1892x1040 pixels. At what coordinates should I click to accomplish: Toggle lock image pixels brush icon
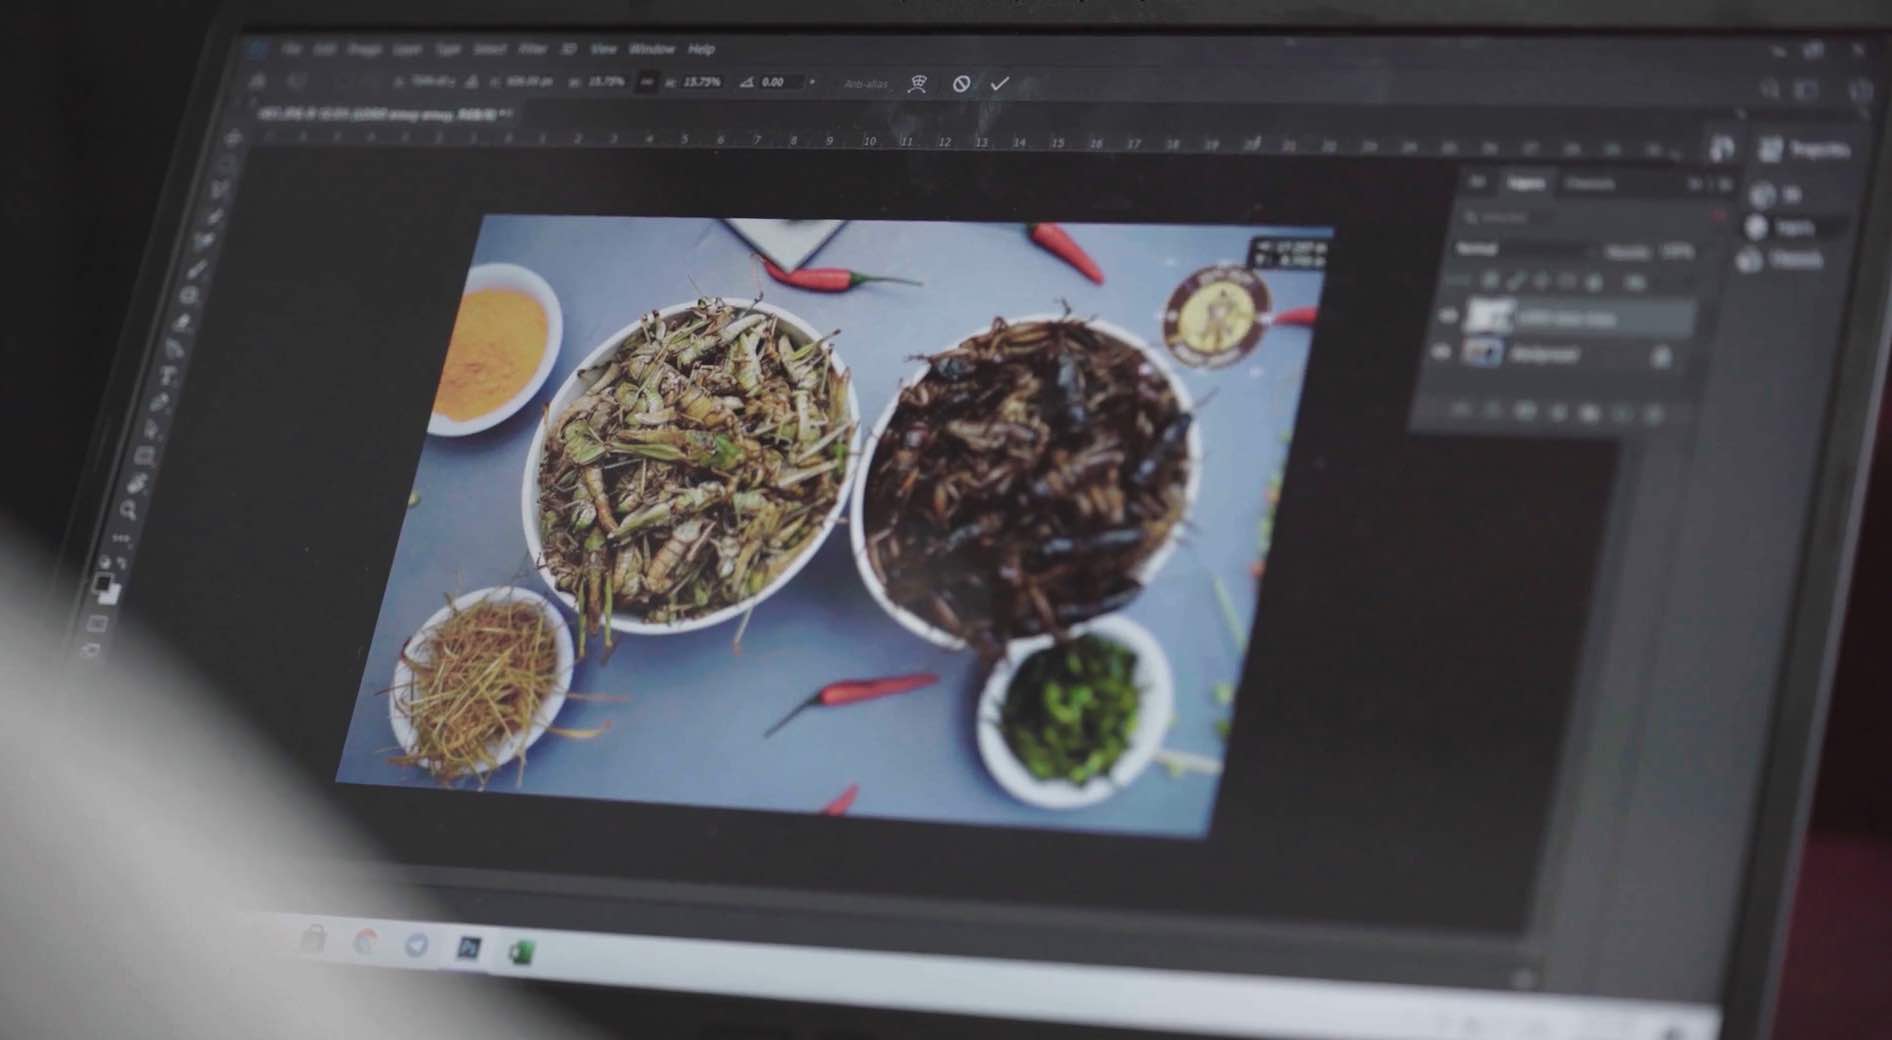[1515, 282]
